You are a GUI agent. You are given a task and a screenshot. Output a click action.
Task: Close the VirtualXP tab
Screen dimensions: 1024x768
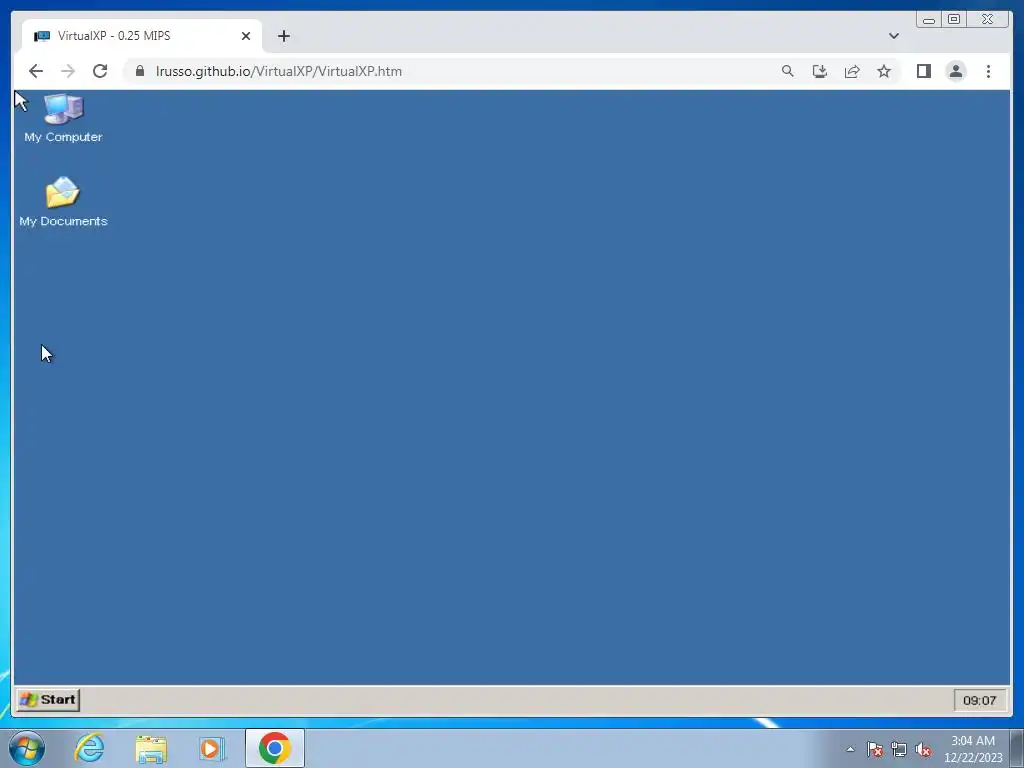(x=246, y=36)
